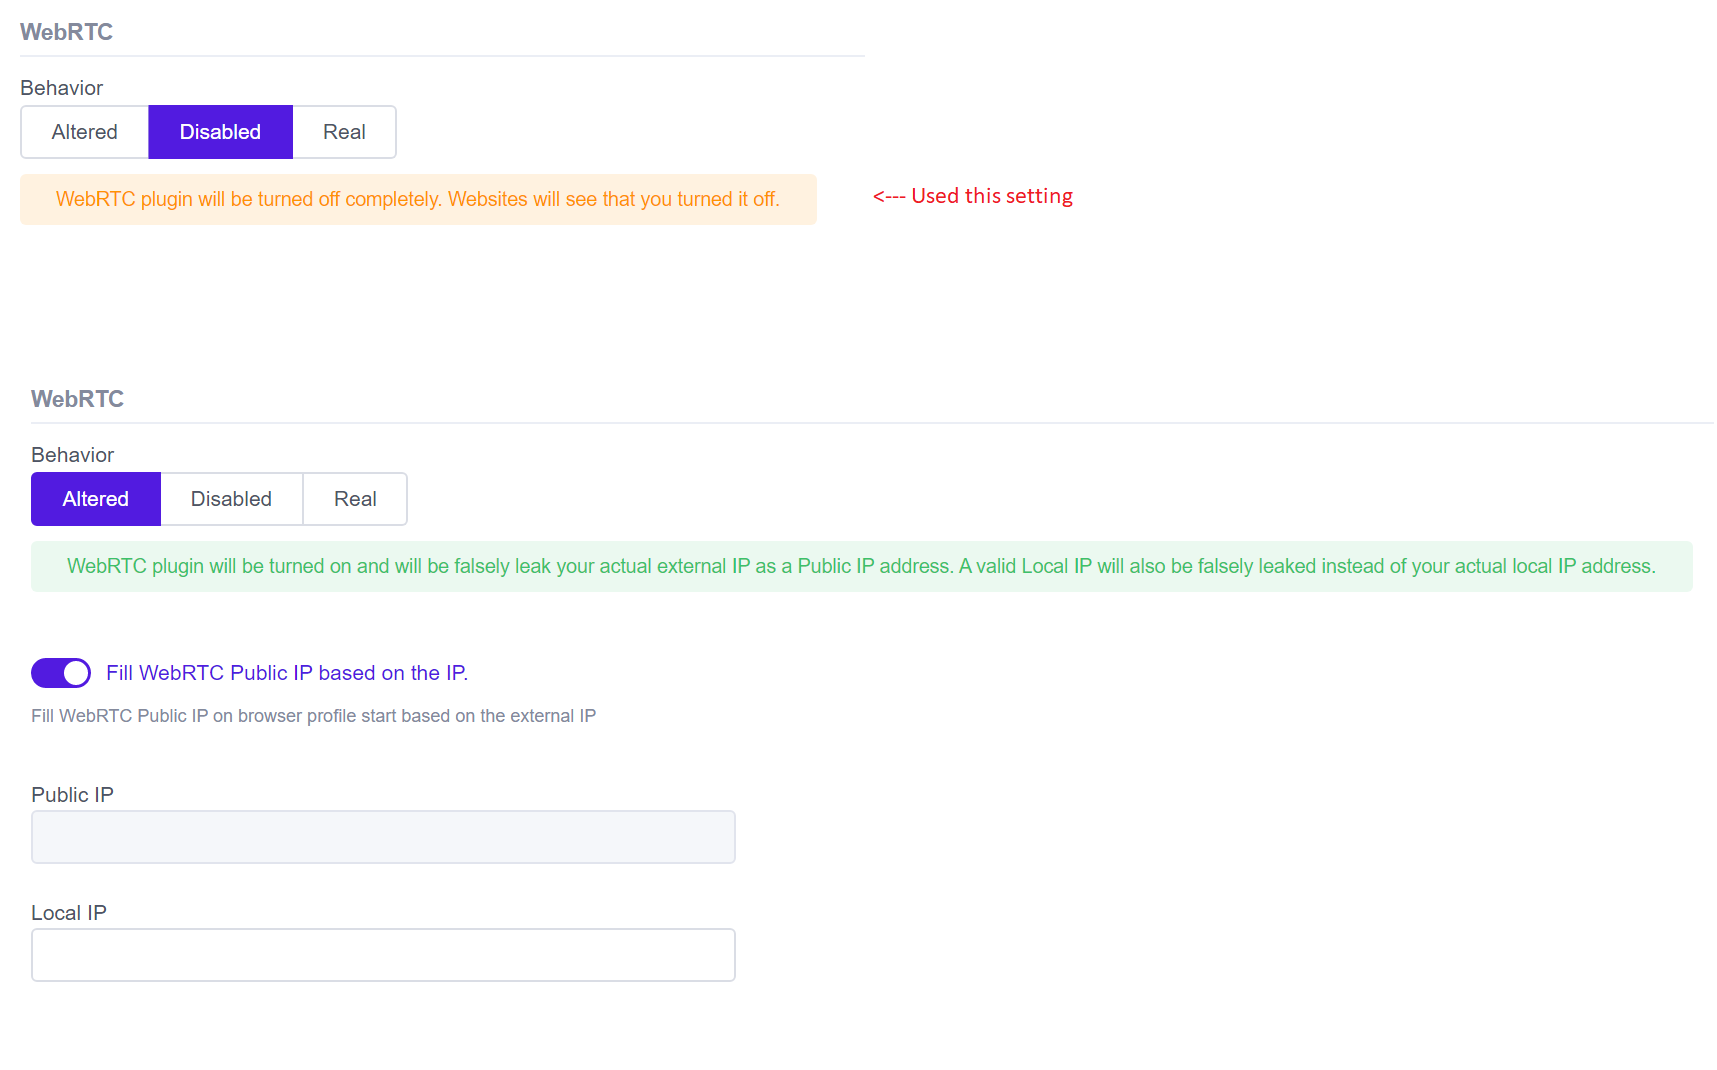Image resolution: width=1717 pixels, height=1070 pixels.
Task: Click the upper WebRTC section heading
Action: [66, 32]
